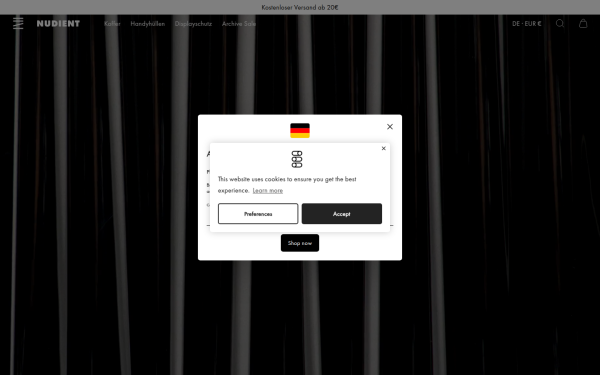Open the Displayschutz menu item

pos(193,24)
